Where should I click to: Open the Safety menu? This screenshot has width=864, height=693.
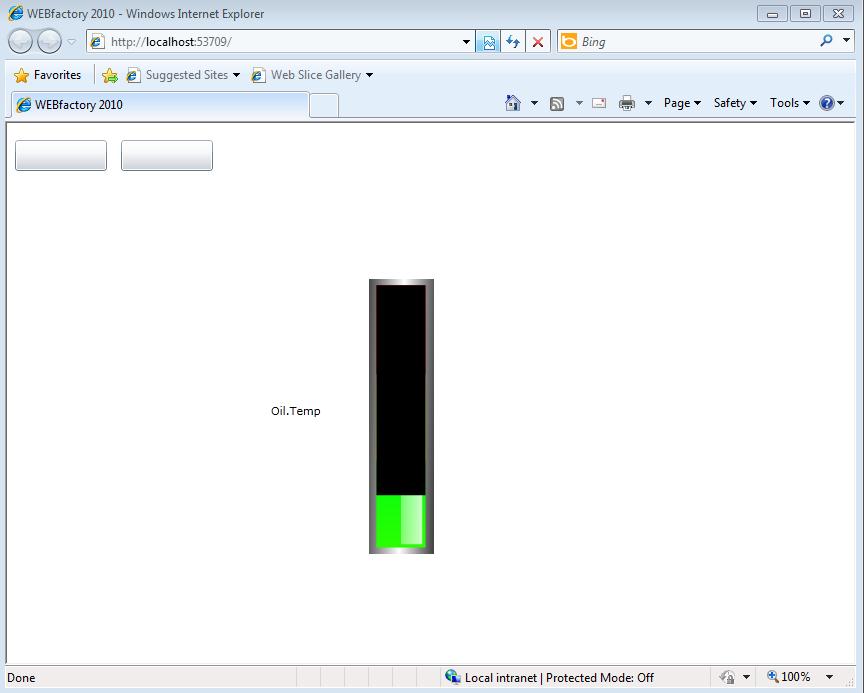click(x=734, y=103)
